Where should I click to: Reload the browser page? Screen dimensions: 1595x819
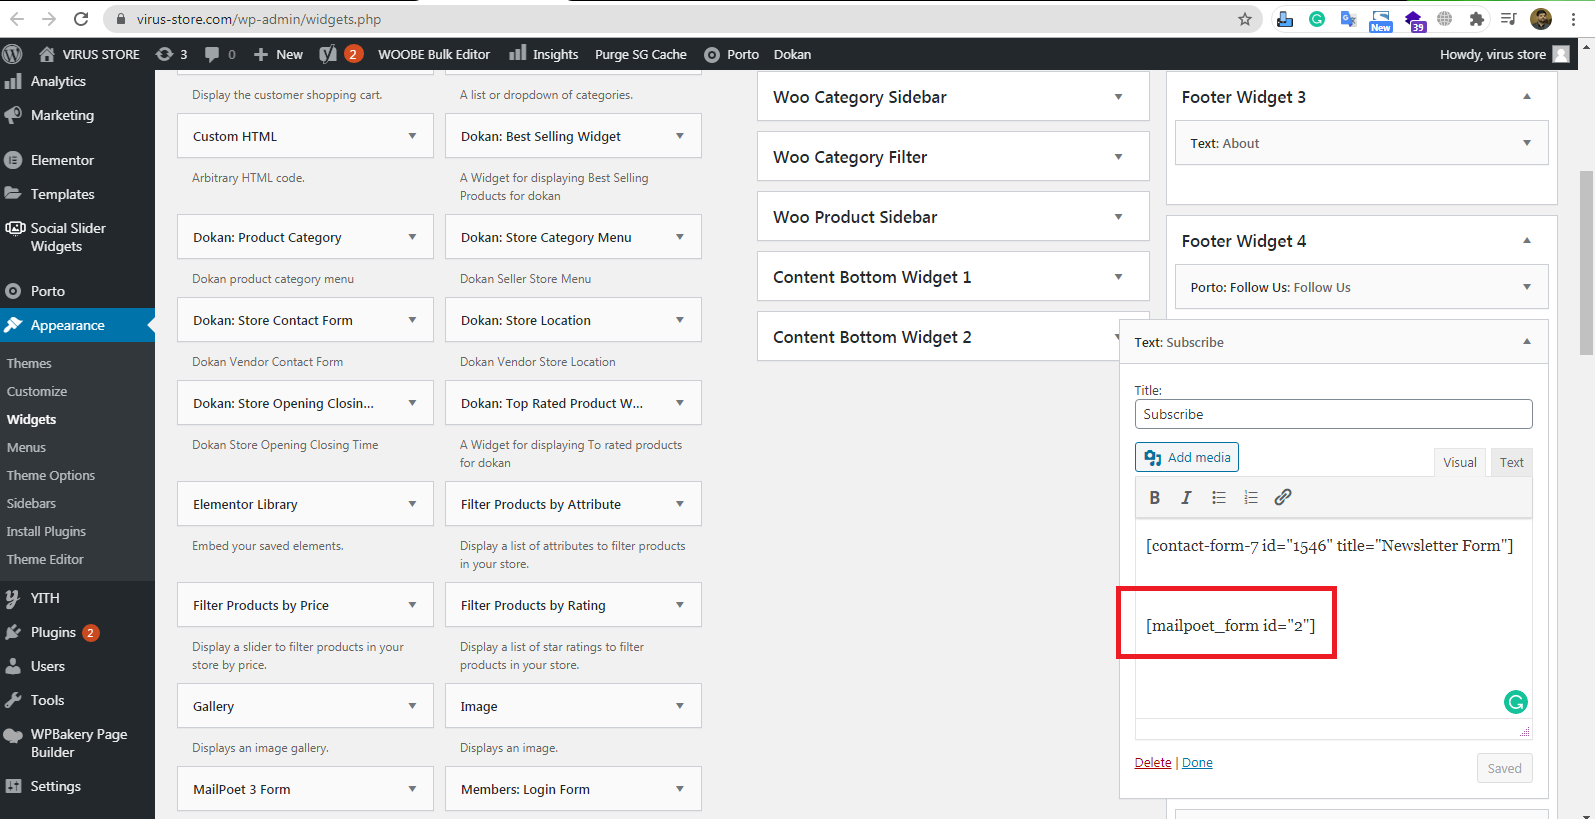coord(81,19)
